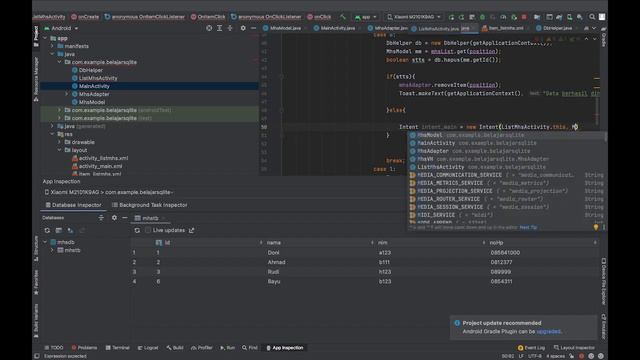Image resolution: width=640 pixels, height=360 pixels.
Task: Open Project vertical tool window button
Action: point(36,36)
